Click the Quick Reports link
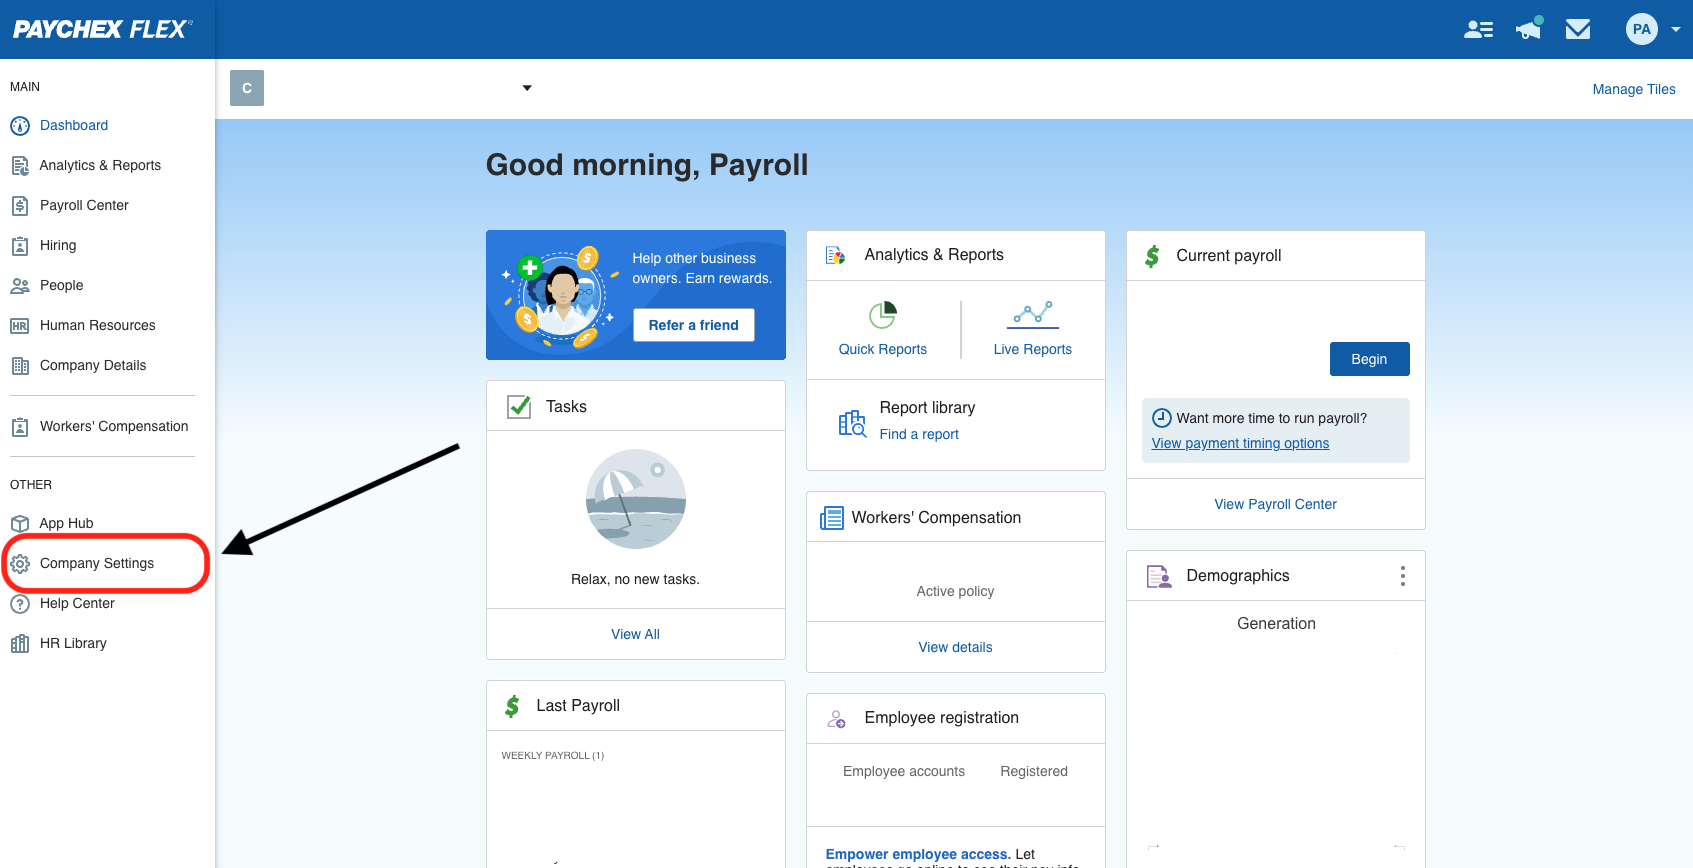This screenshot has height=868, width=1693. click(x=882, y=349)
